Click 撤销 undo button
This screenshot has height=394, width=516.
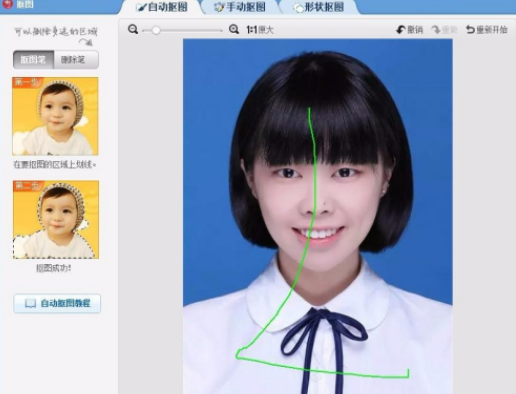(410, 30)
